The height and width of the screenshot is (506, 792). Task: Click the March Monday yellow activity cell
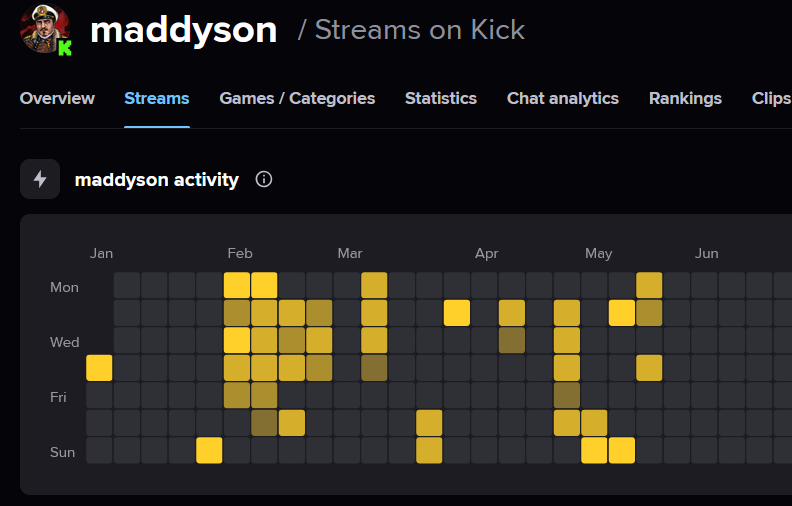[374, 285]
